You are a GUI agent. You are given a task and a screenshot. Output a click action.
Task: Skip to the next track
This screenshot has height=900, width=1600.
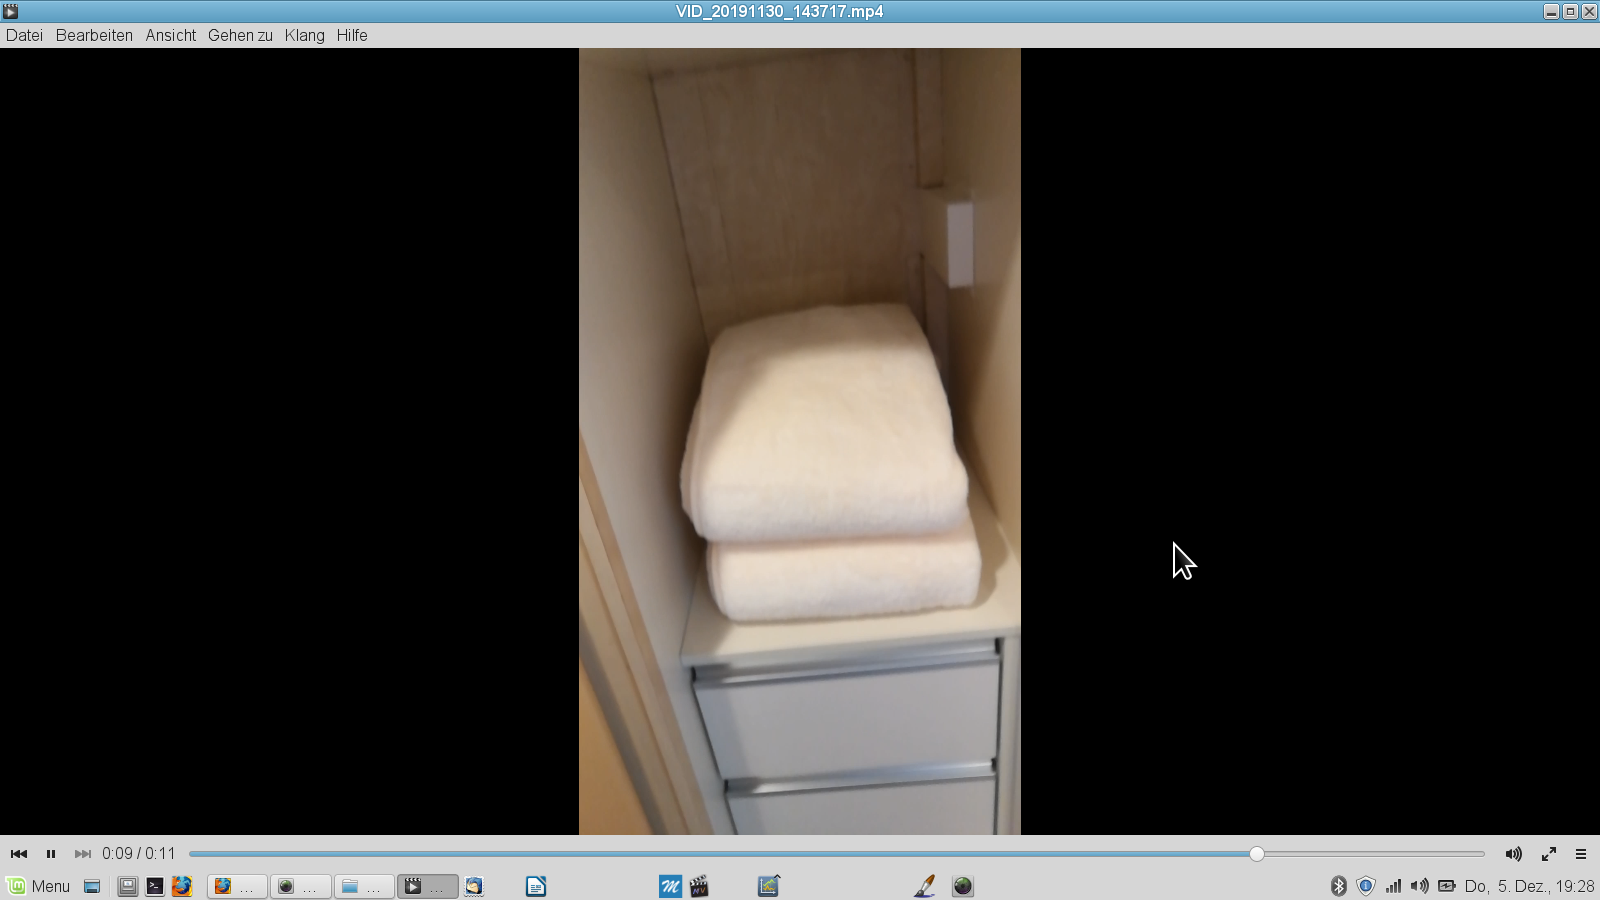(83, 854)
